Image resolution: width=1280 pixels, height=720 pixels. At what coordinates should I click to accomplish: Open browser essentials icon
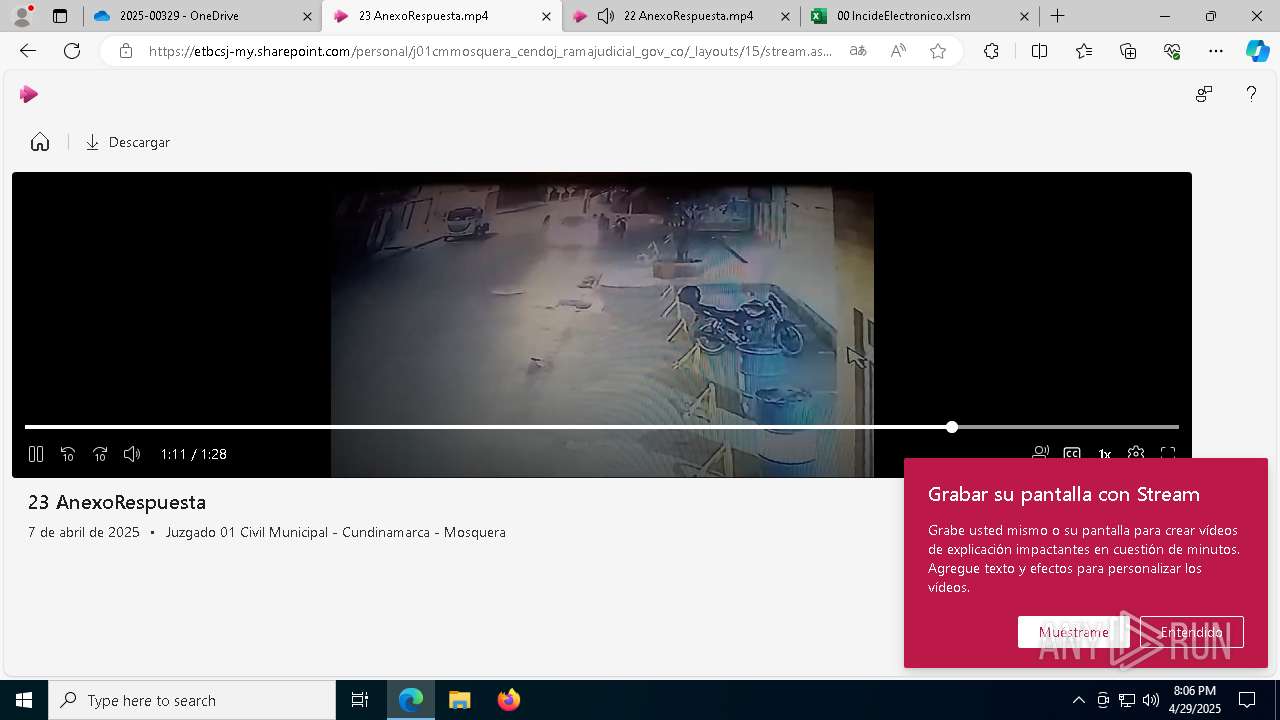[1172, 51]
